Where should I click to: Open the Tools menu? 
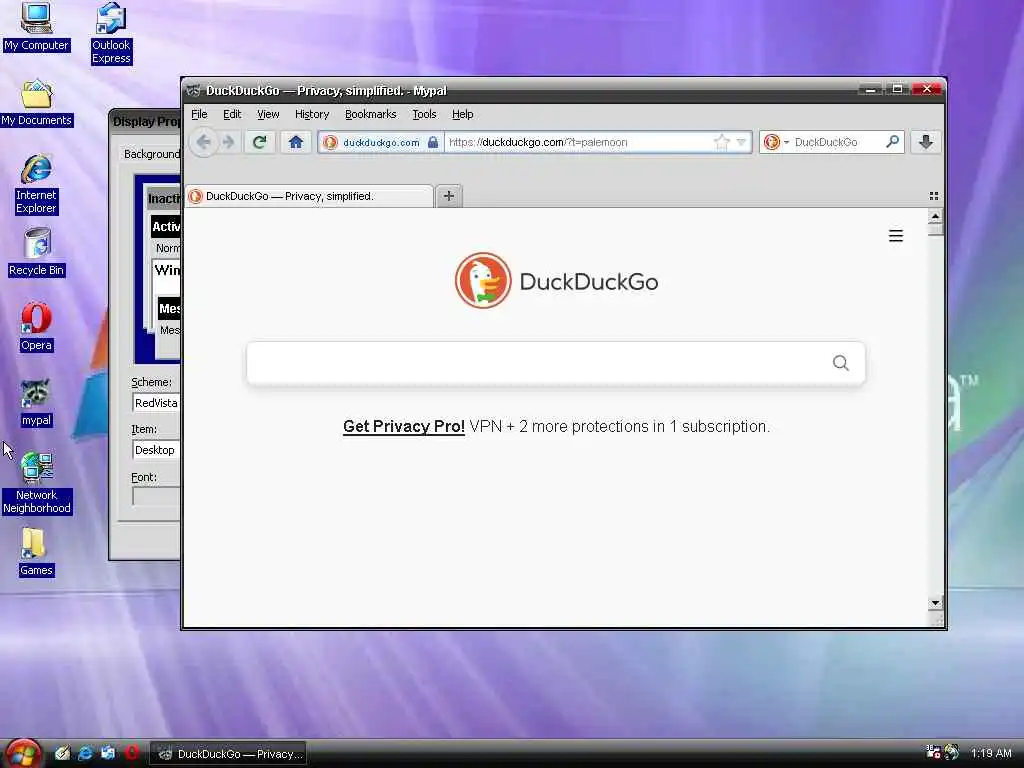click(424, 114)
